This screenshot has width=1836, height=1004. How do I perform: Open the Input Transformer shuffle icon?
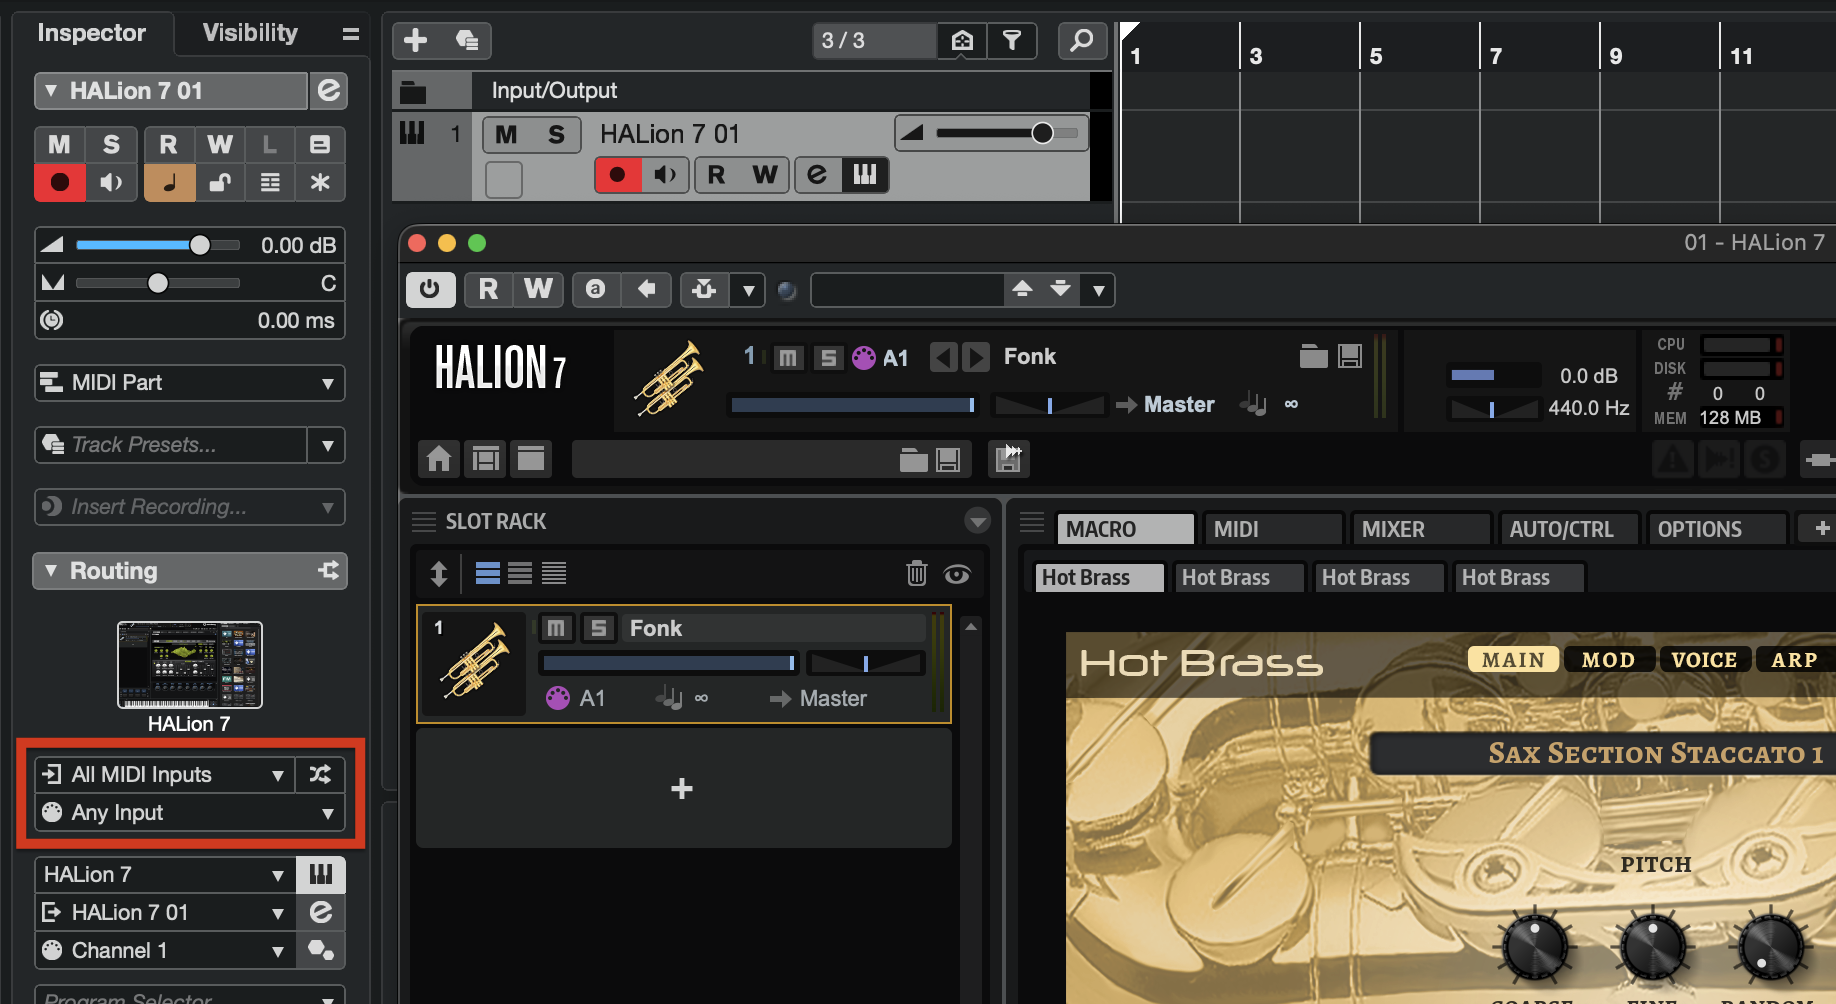[320, 774]
